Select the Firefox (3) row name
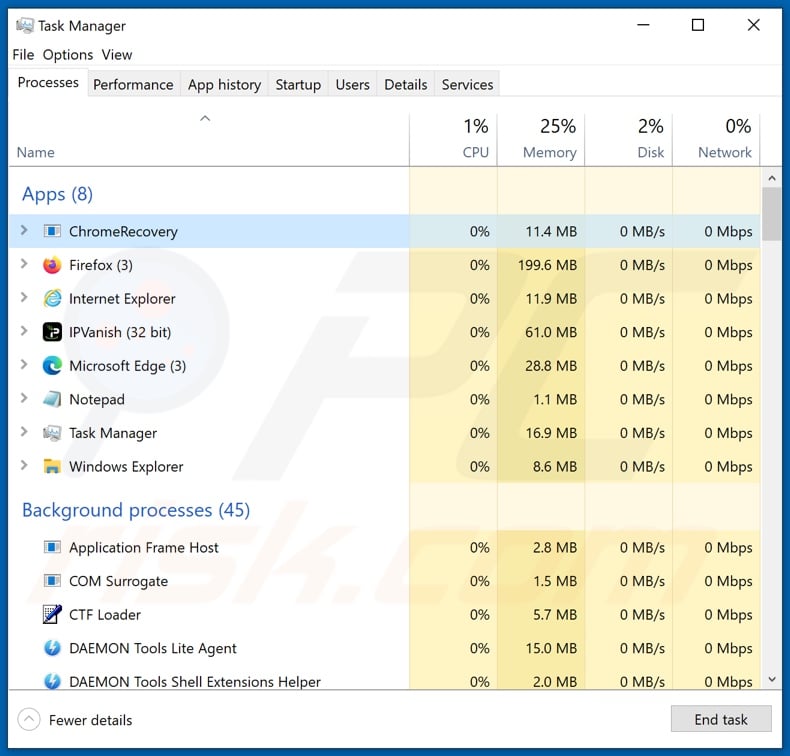Viewport: 790px width, 756px height. 101,265
